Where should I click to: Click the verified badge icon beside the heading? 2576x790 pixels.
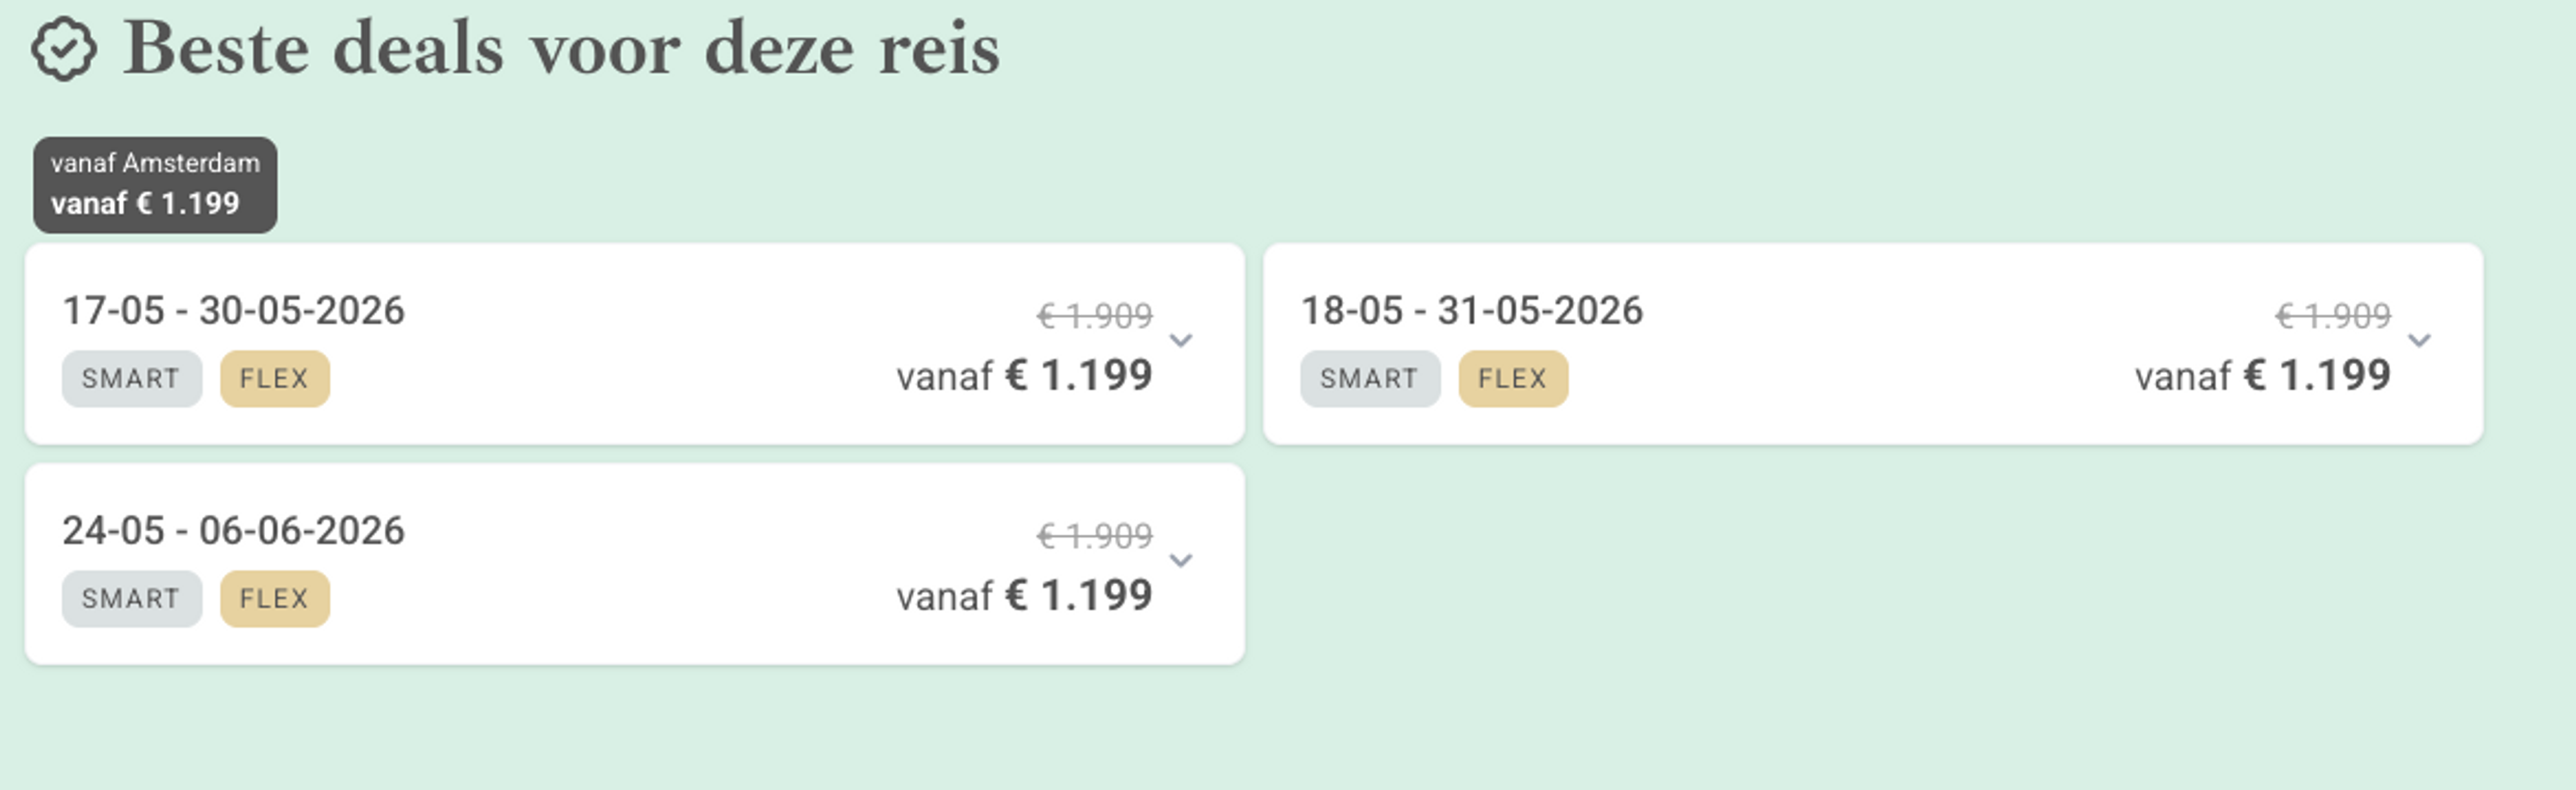64,49
